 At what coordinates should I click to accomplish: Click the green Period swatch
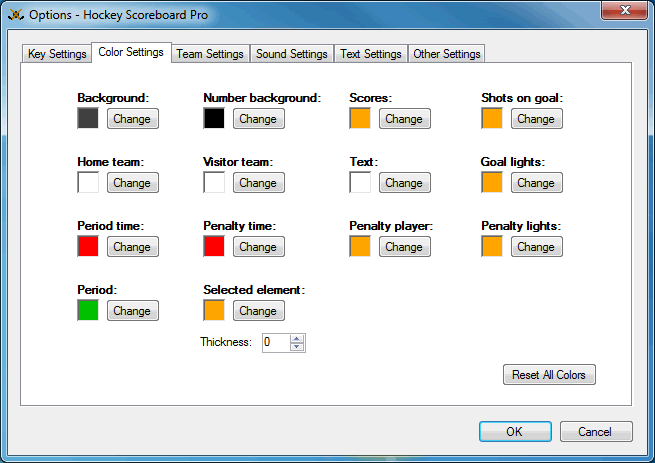pos(88,310)
